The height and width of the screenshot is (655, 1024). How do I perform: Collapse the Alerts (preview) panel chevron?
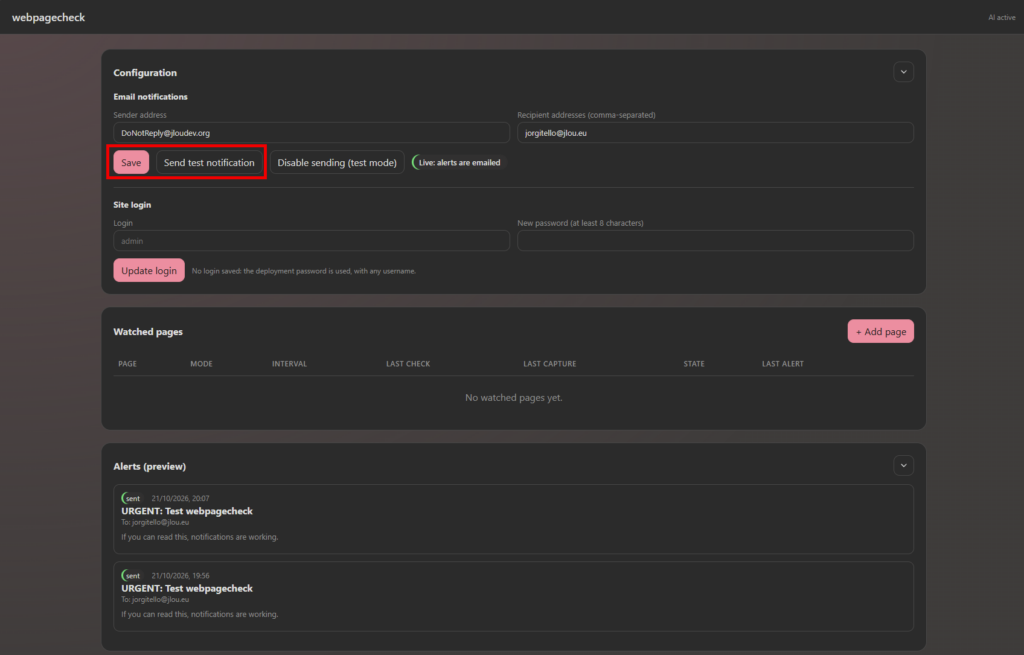(903, 466)
